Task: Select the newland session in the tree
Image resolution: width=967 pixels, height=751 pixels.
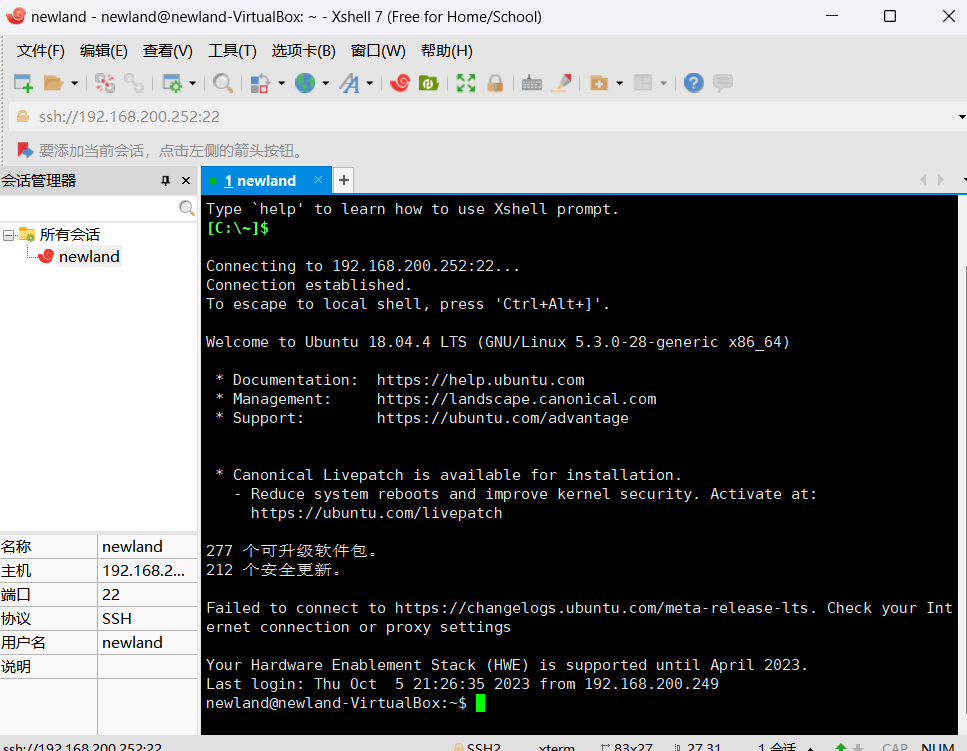Action: point(89,256)
